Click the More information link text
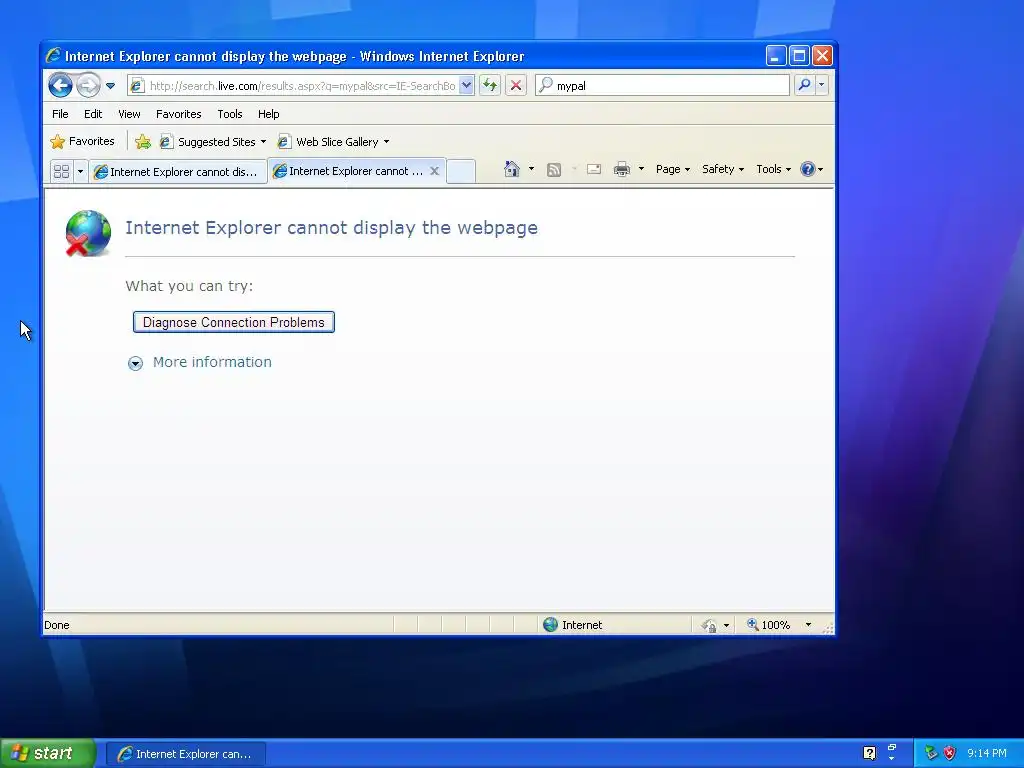This screenshot has width=1024, height=768. click(x=212, y=362)
